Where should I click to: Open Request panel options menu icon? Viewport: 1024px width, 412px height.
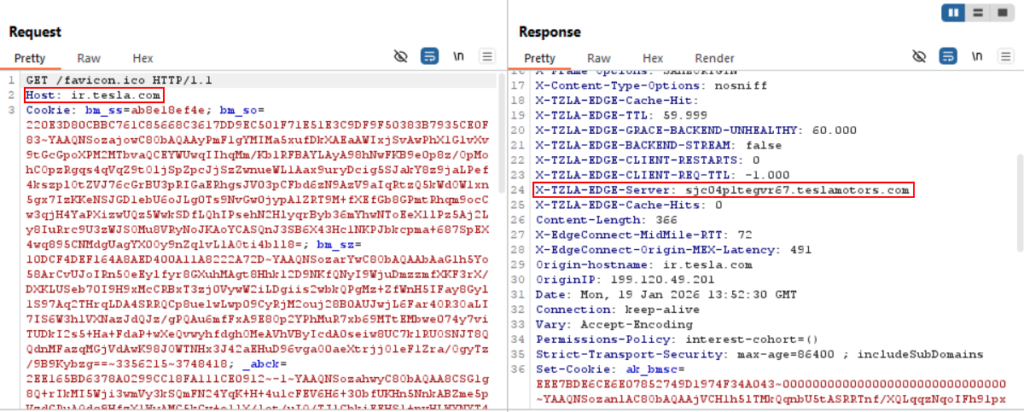[488, 56]
